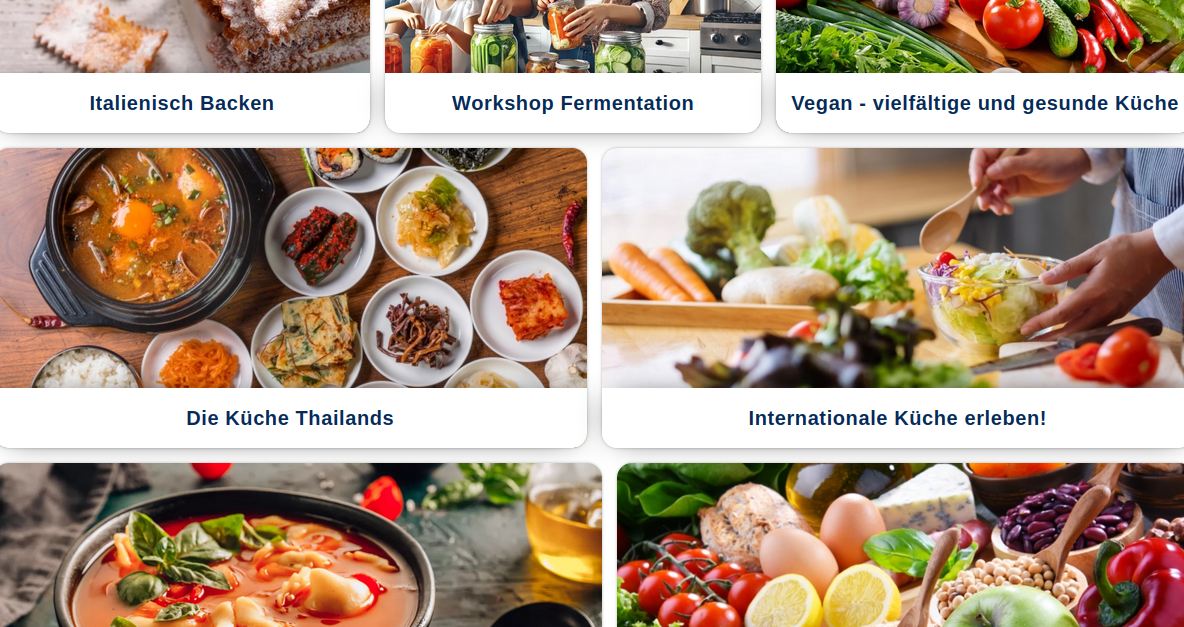Screen dimensions: 1184x627
Task: Click the broccoli in Internationale Küche image
Action: pyautogui.click(x=729, y=224)
